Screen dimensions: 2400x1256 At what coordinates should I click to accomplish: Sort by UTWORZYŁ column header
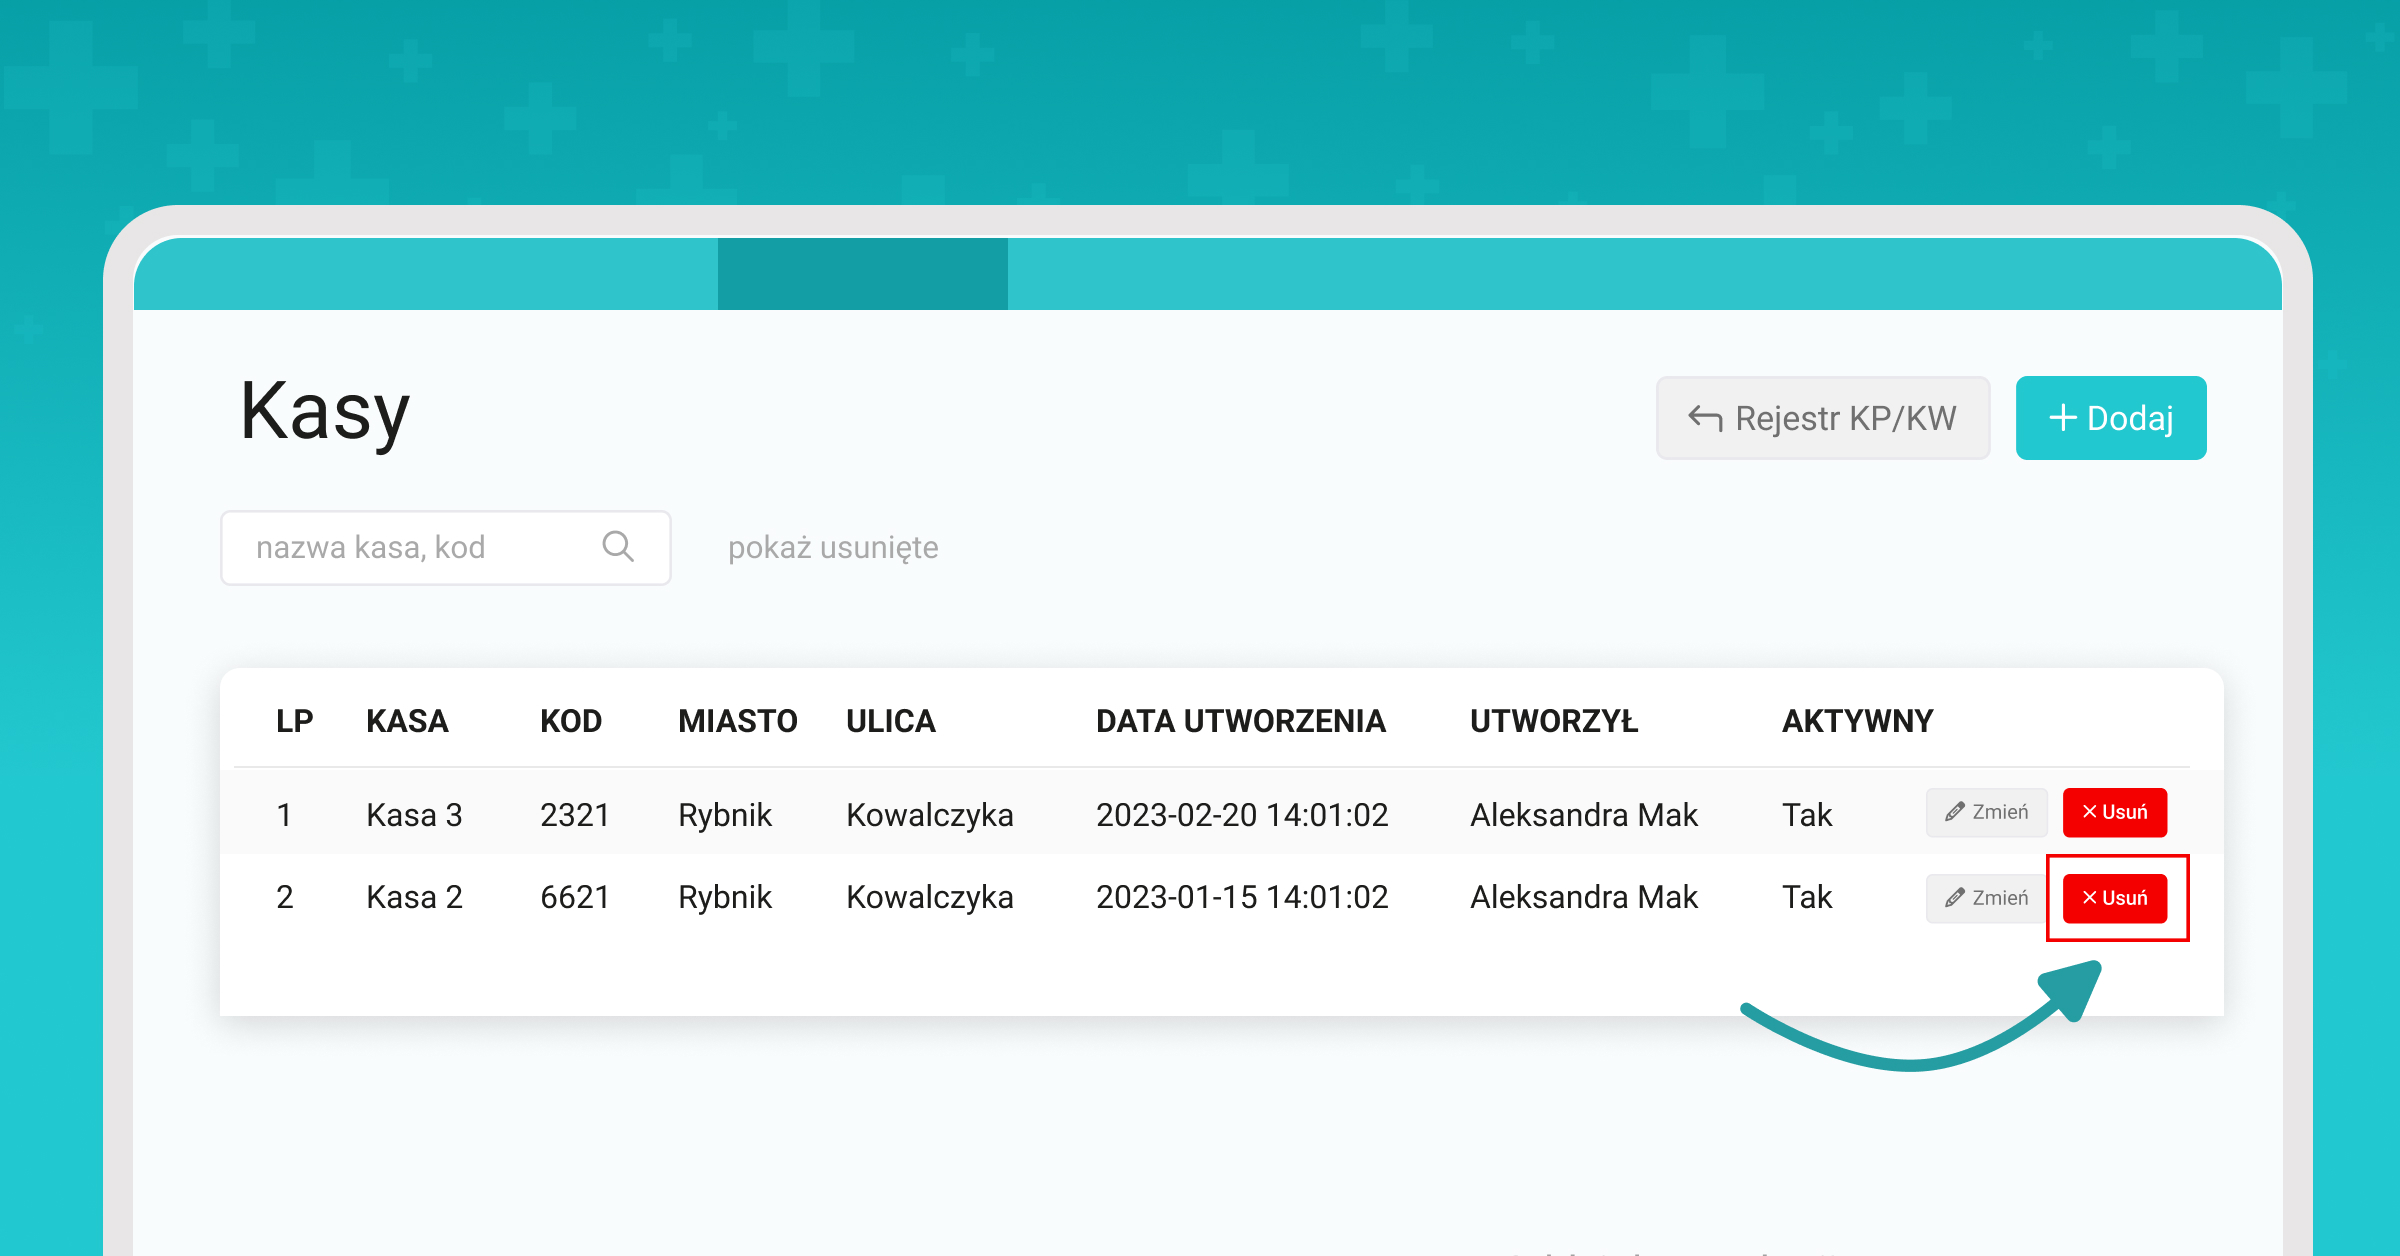point(1554,721)
